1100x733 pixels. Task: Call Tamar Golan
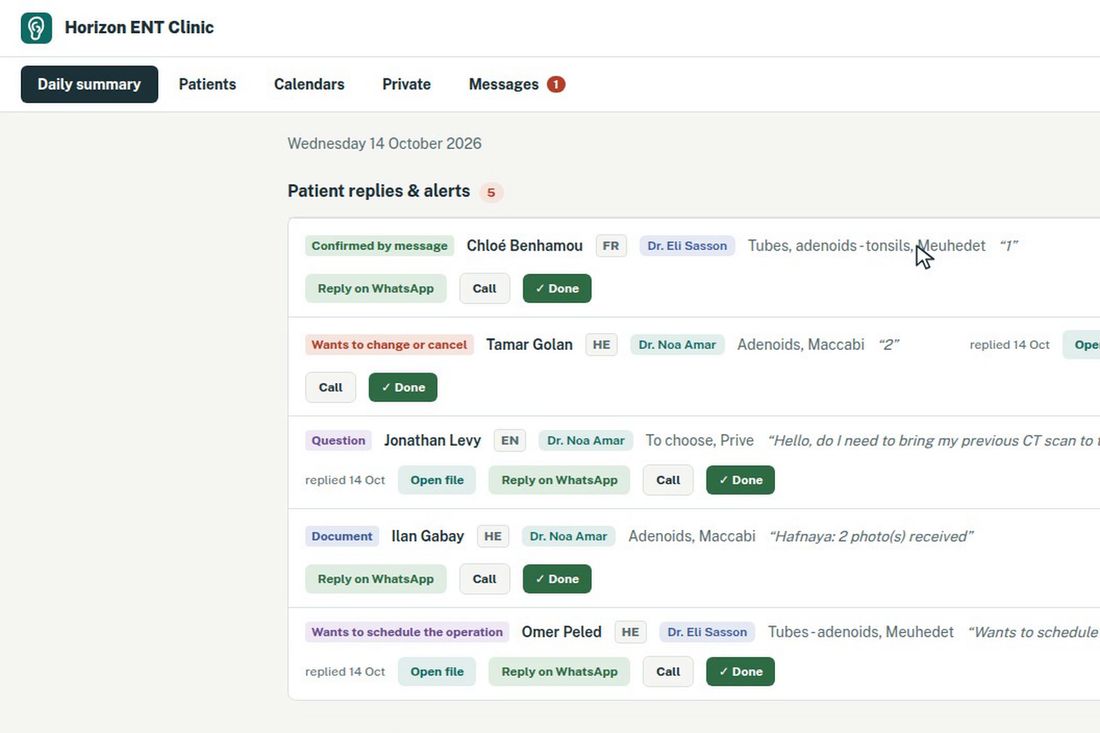[x=330, y=387]
